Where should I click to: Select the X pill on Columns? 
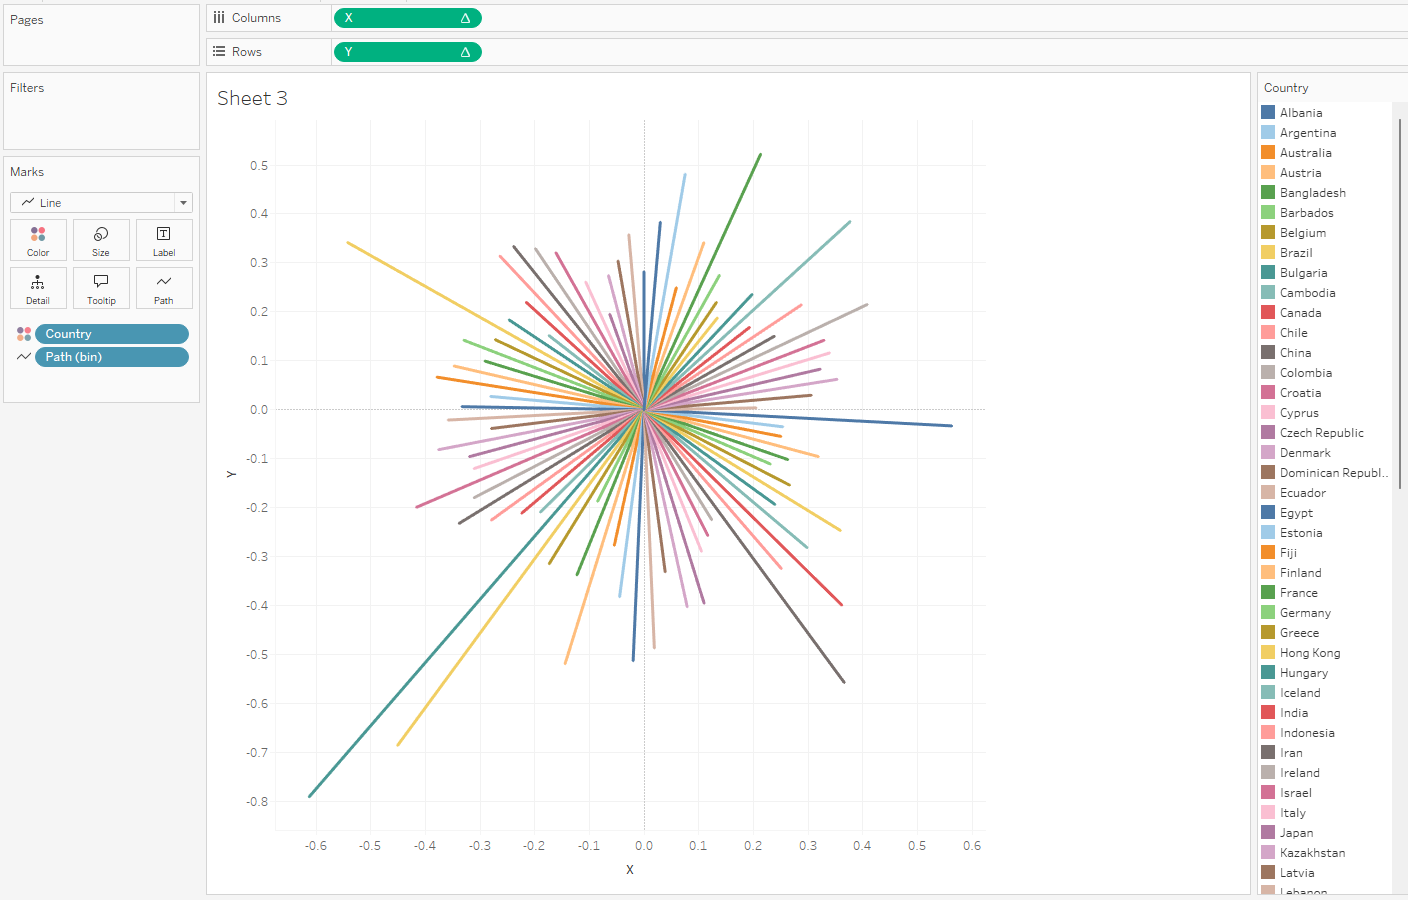[408, 18]
